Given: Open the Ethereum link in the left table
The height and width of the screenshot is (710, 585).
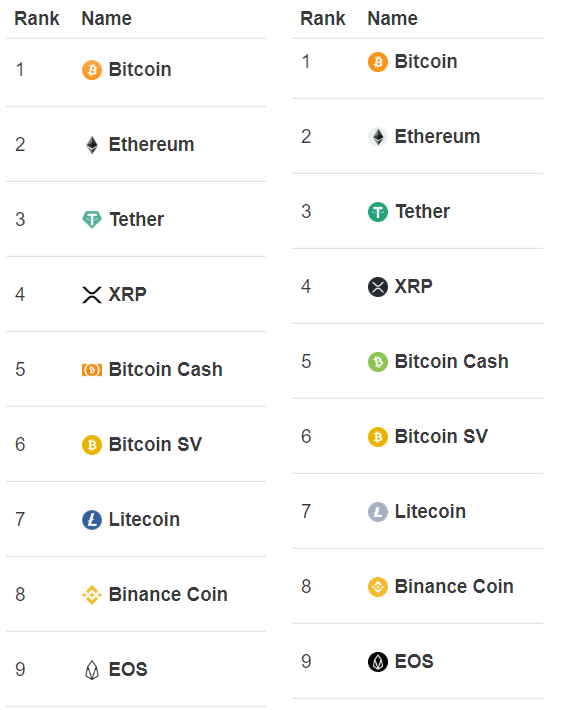Looking at the screenshot, I should pyautogui.click(x=151, y=145).
